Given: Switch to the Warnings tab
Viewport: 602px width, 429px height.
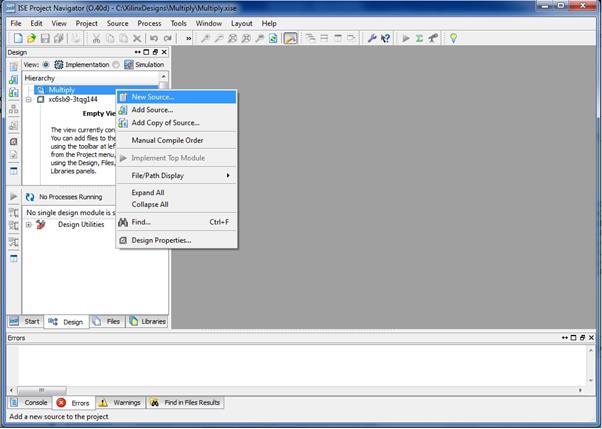Looking at the screenshot, I should pos(120,402).
